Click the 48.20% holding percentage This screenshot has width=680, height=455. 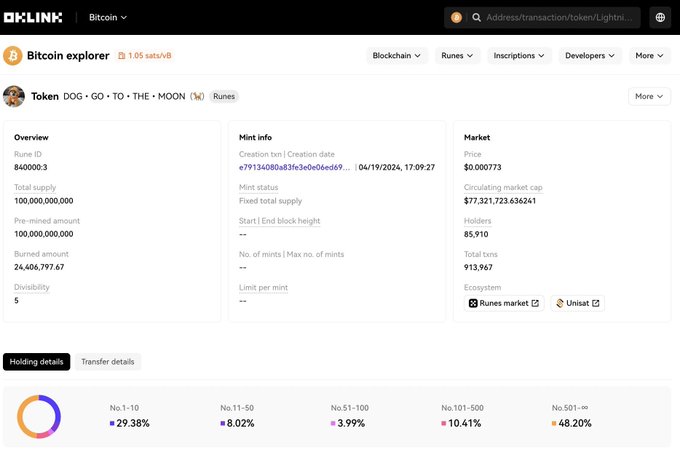(x=575, y=423)
